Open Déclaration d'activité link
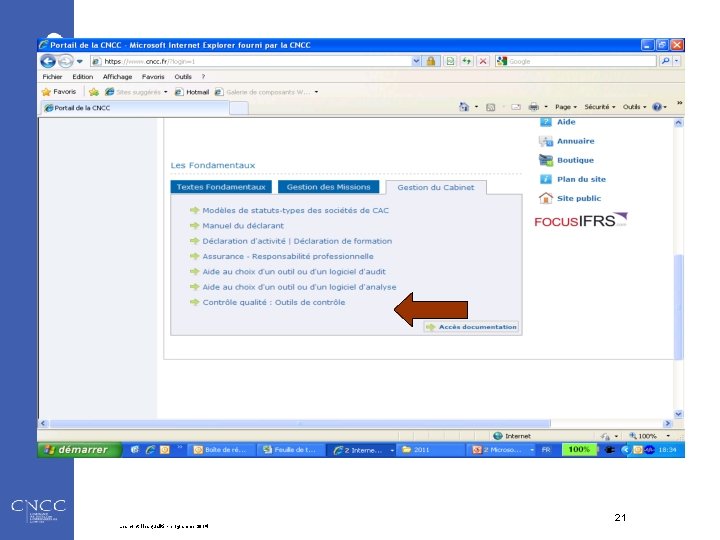 (244, 241)
